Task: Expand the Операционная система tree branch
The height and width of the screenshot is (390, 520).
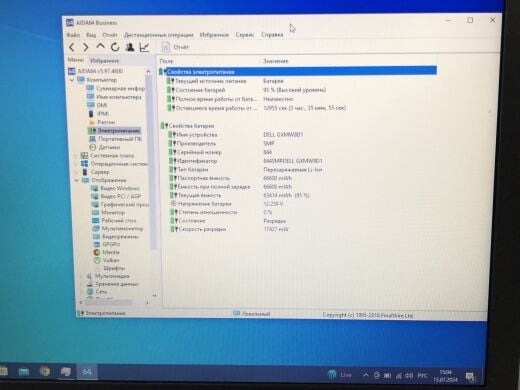Action: 76,164
